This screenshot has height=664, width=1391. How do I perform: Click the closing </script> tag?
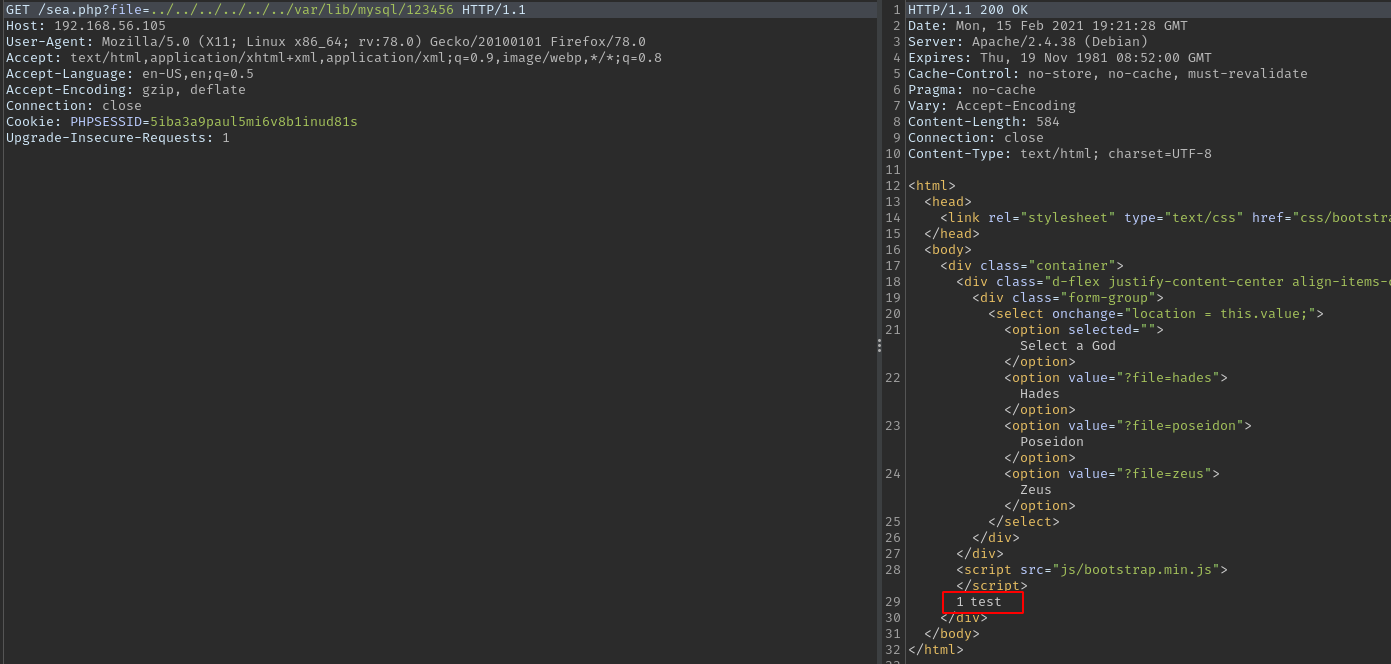point(992,586)
